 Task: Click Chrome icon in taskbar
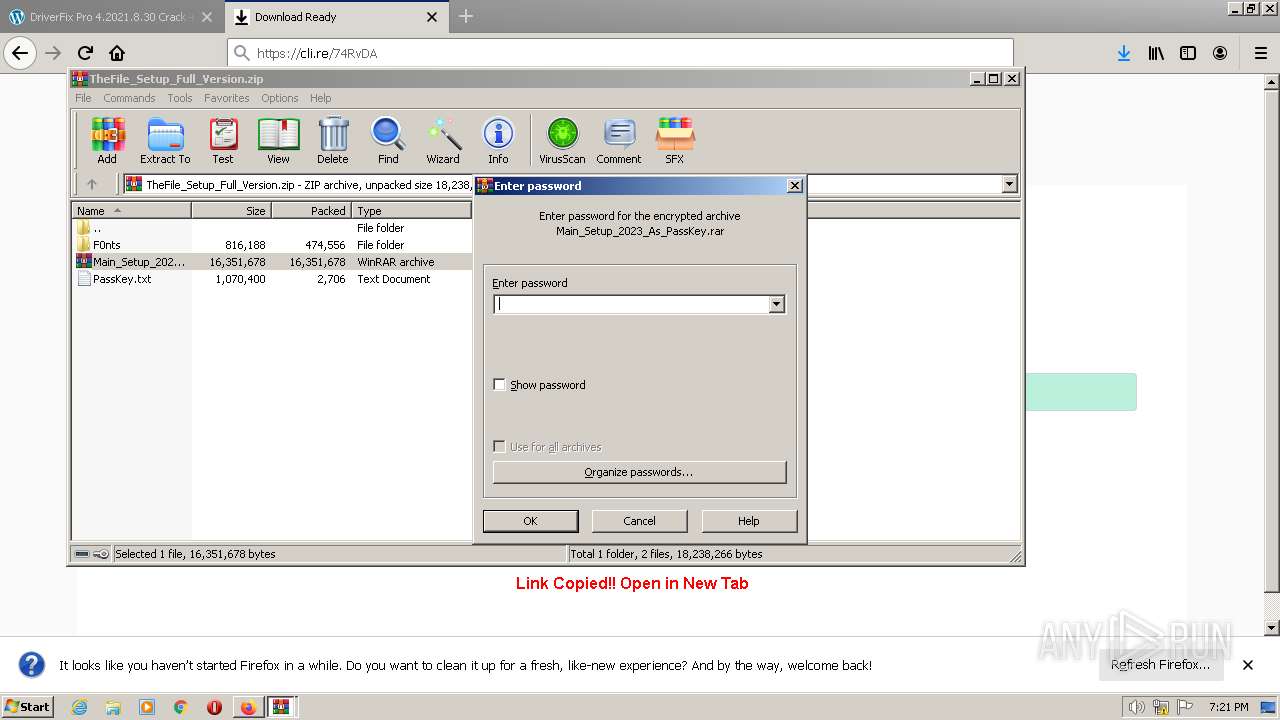181,707
